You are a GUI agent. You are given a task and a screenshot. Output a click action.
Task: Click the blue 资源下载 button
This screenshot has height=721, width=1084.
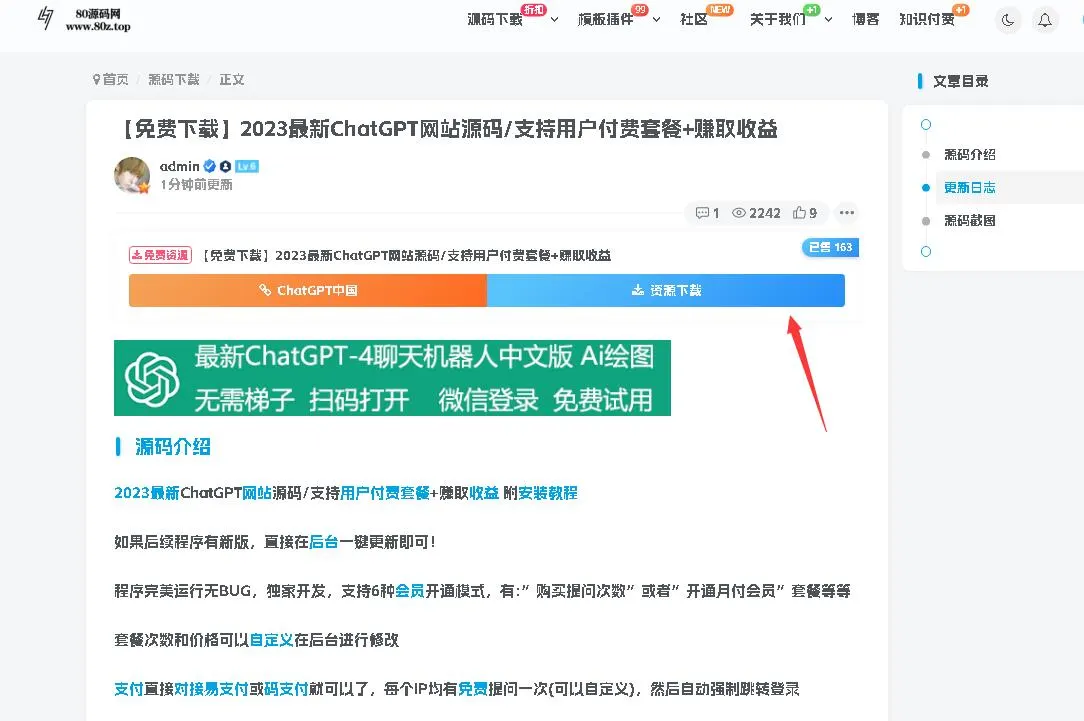[x=666, y=290]
